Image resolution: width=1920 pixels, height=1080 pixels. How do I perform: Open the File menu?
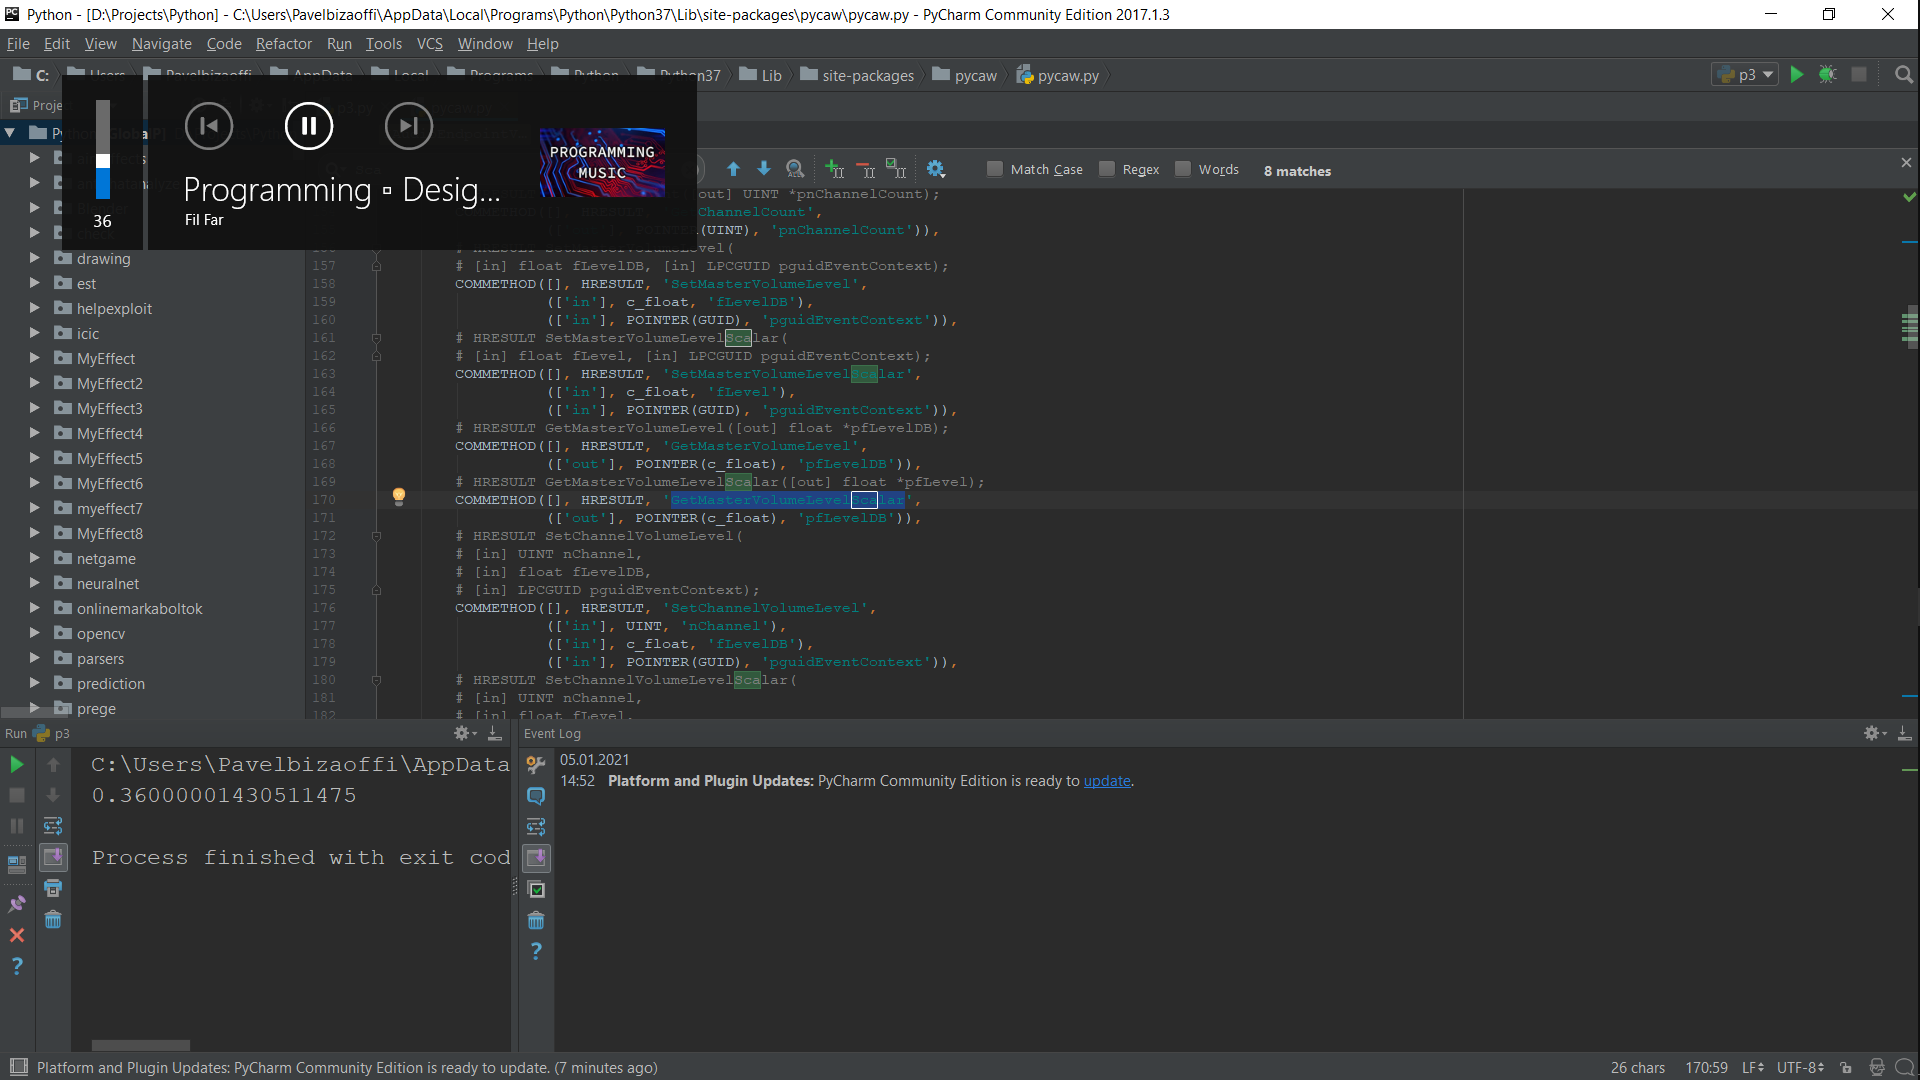click(18, 44)
